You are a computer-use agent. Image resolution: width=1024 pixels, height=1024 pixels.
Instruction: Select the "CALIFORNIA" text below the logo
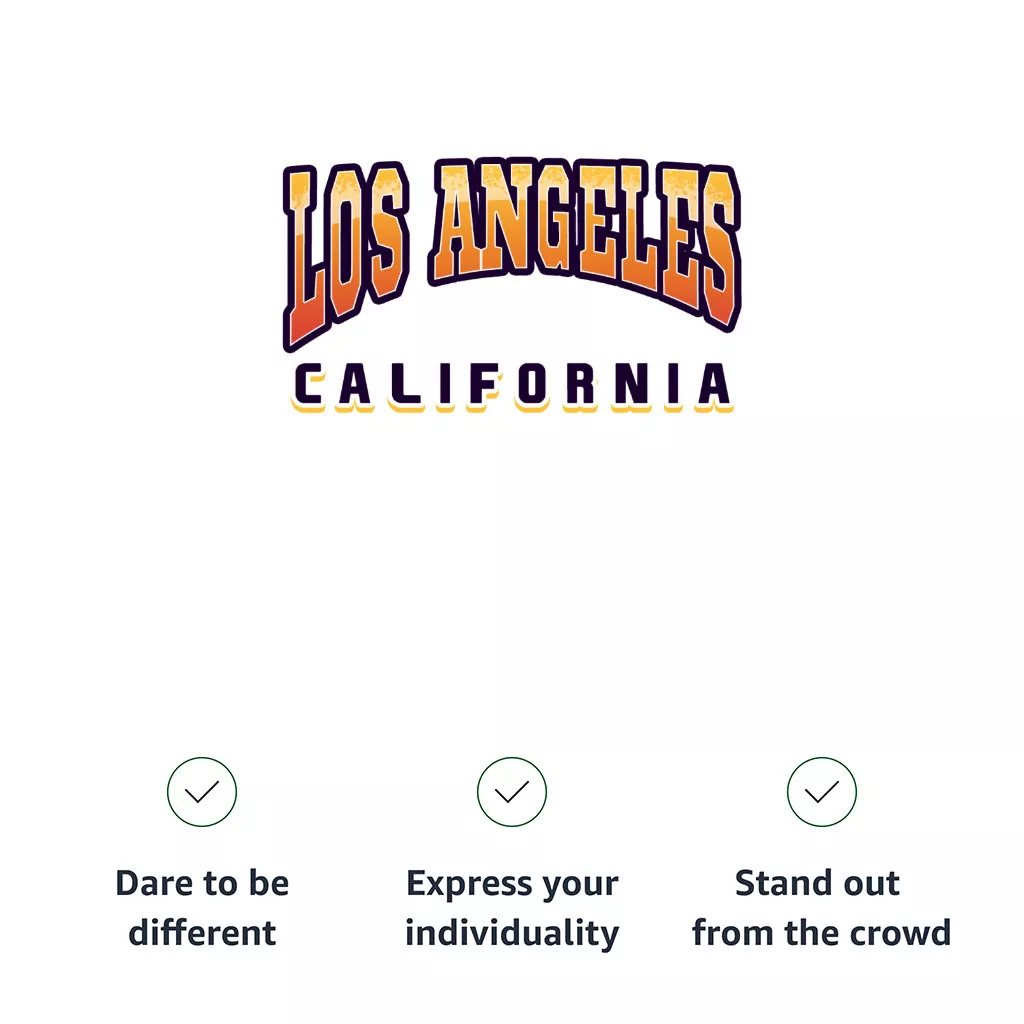click(513, 387)
